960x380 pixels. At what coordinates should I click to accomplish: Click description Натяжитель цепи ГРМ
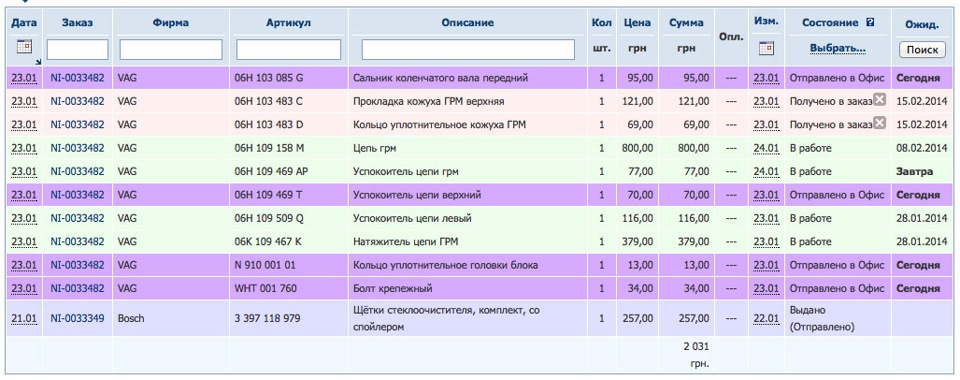point(405,242)
